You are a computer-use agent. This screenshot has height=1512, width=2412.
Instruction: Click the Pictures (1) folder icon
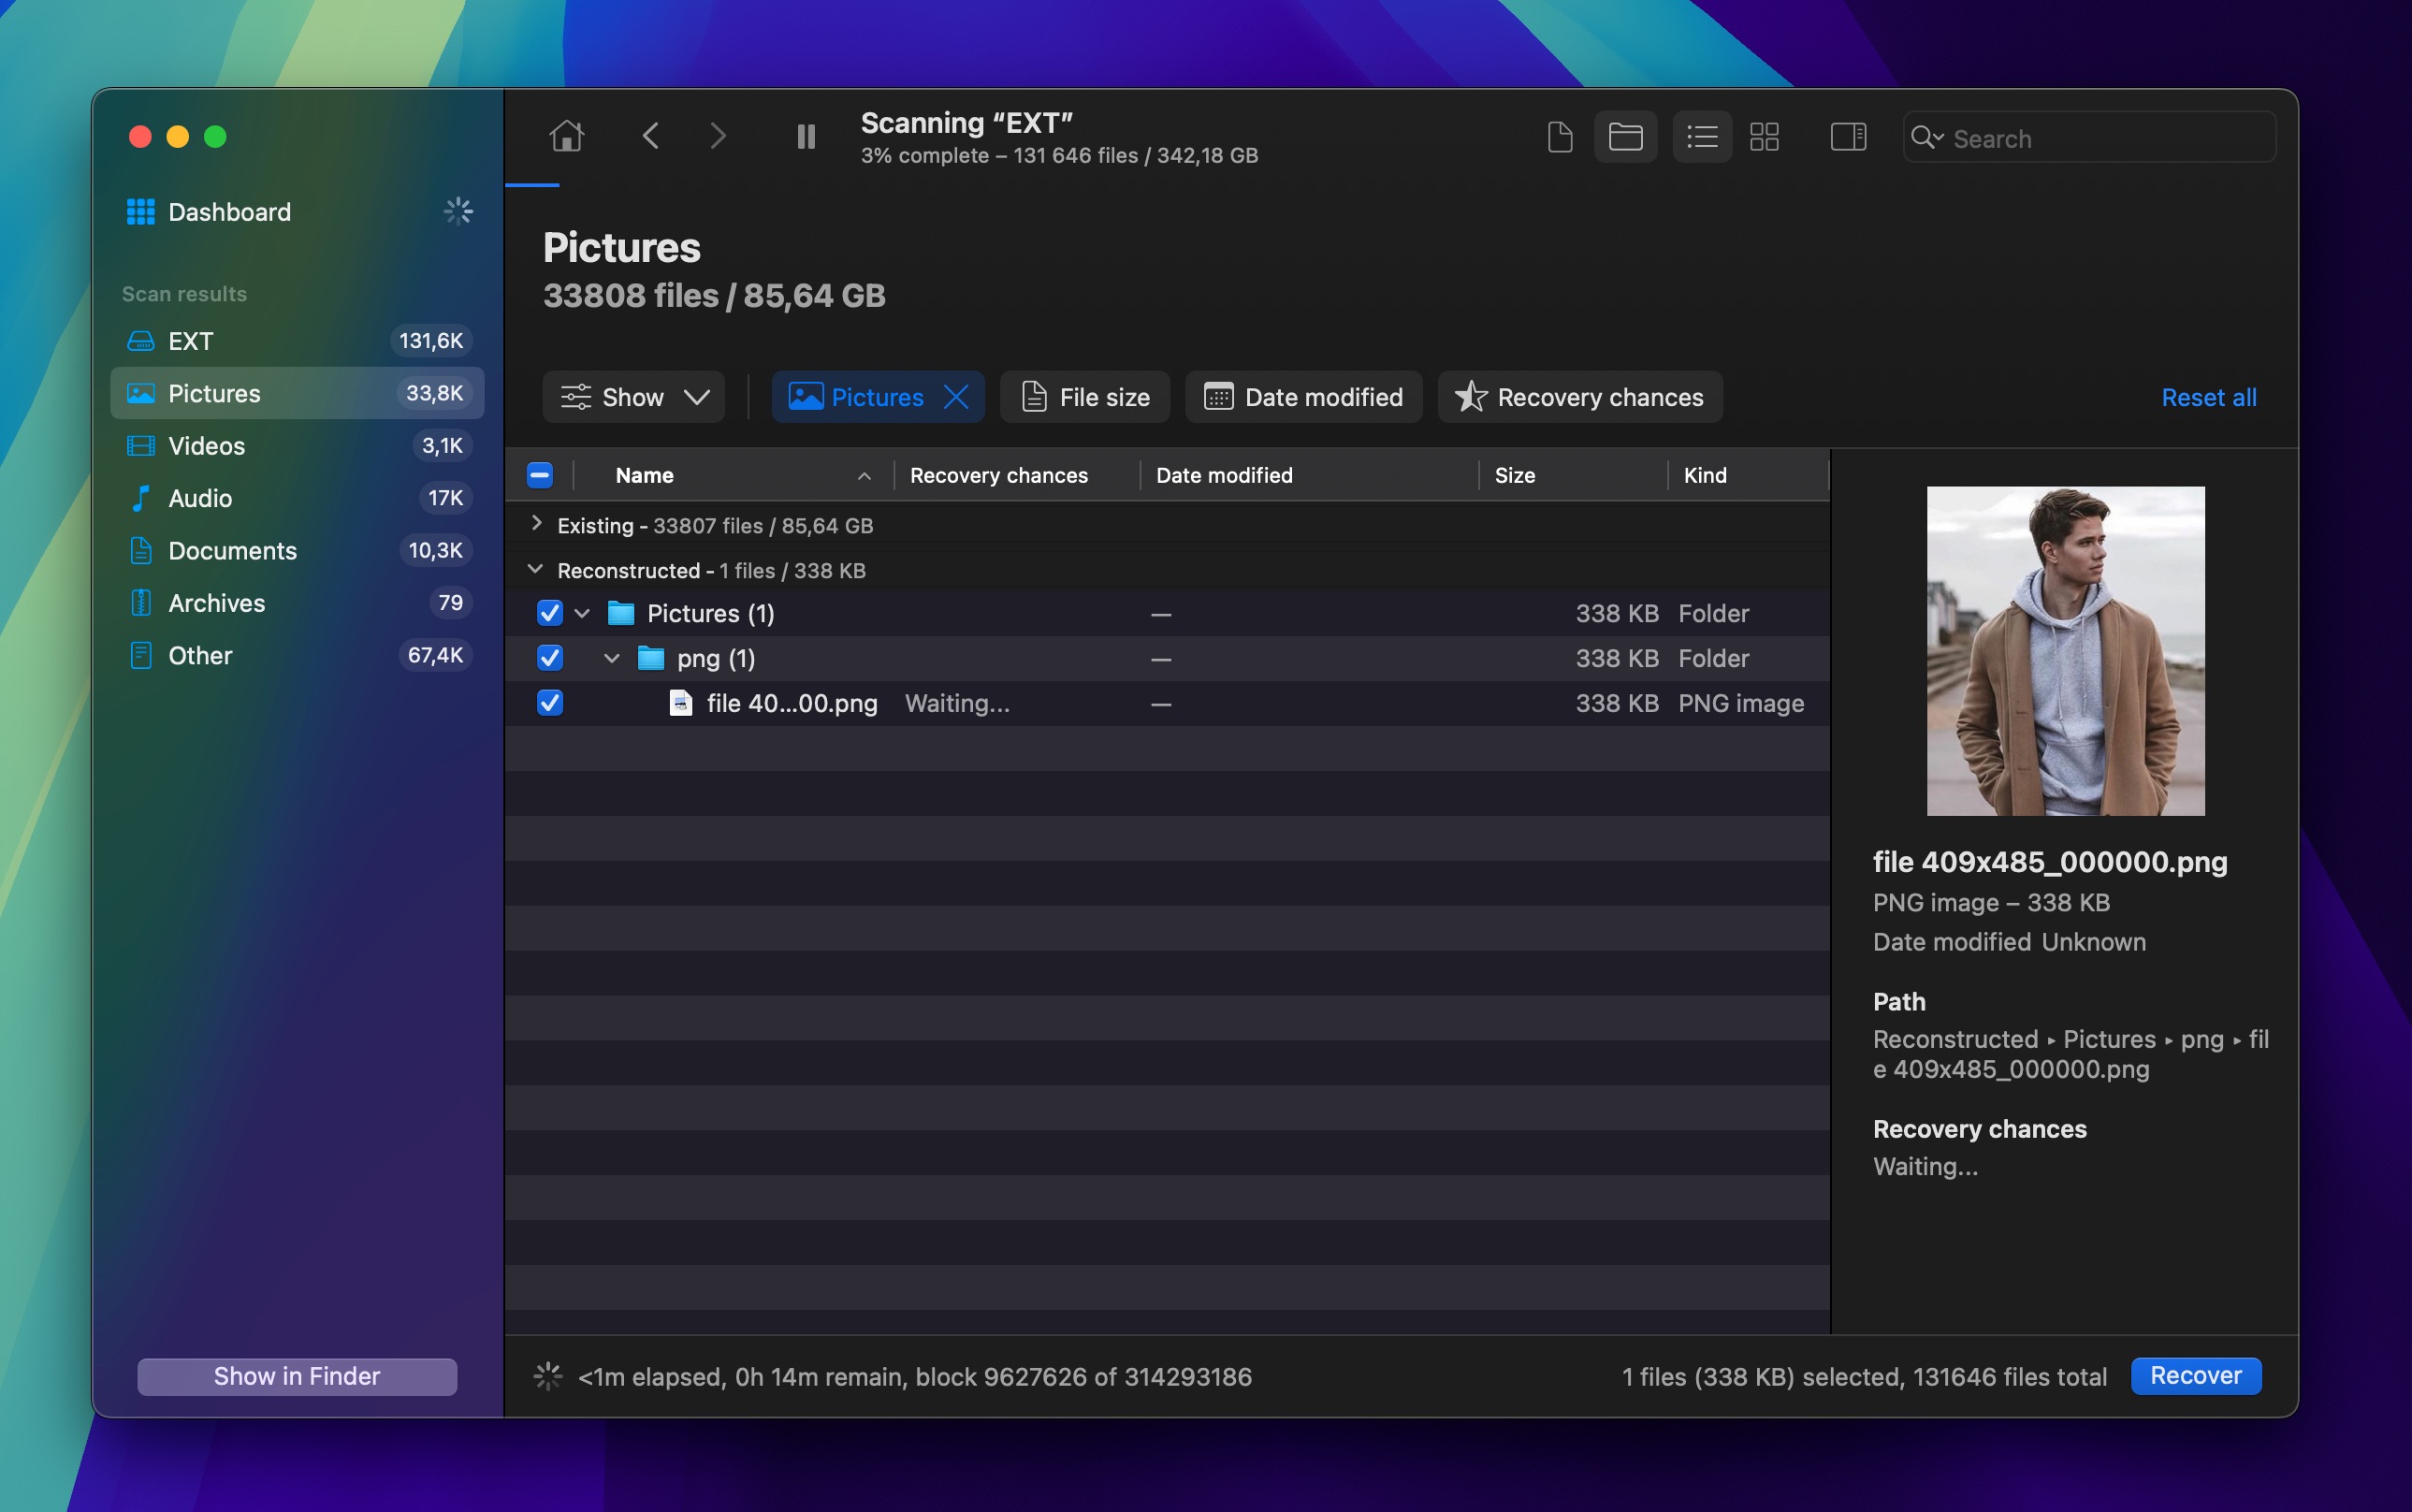point(621,613)
